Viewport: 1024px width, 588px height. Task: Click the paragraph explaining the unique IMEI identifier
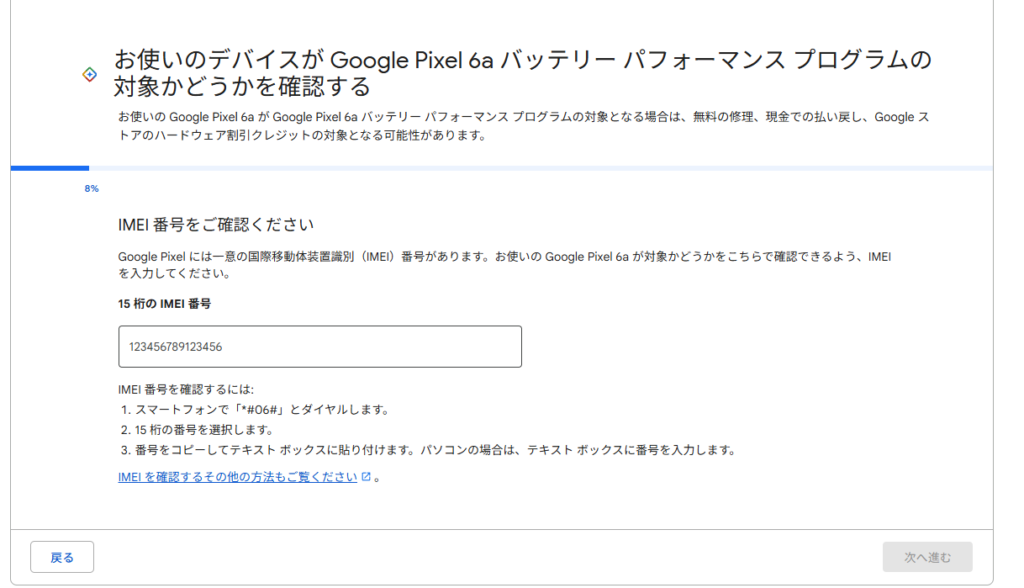point(504,264)
